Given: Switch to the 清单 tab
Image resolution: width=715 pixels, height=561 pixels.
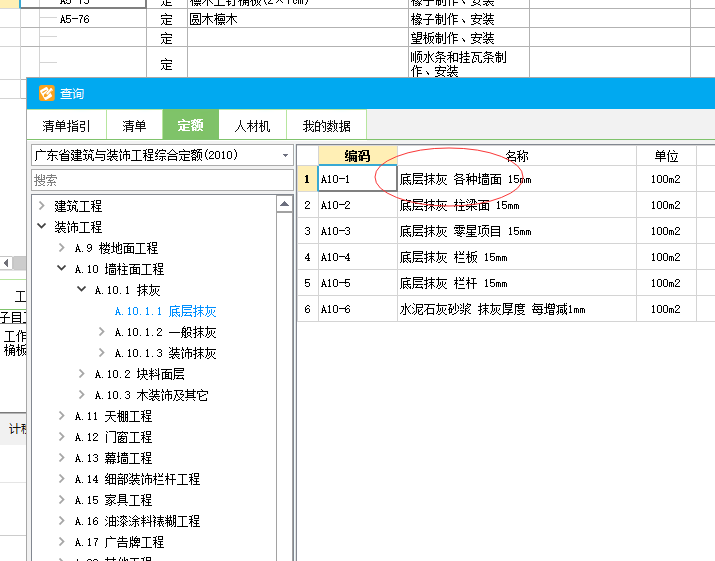Looking at the screenshot, I should [135, 125].
